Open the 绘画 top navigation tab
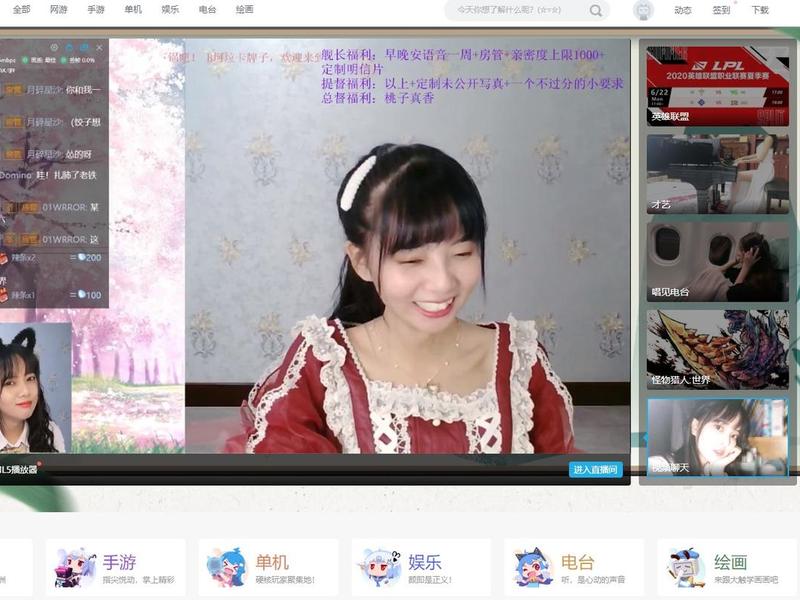 point(244,9)
